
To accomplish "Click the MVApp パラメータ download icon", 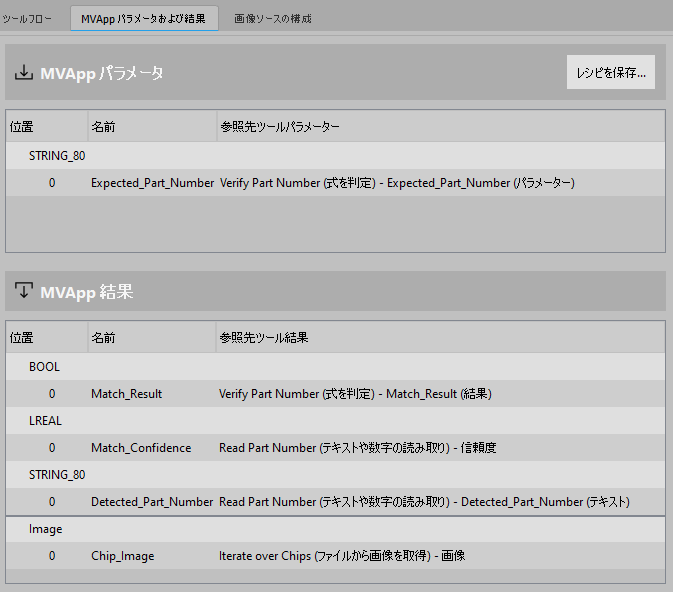I will [x=24, y=72].
